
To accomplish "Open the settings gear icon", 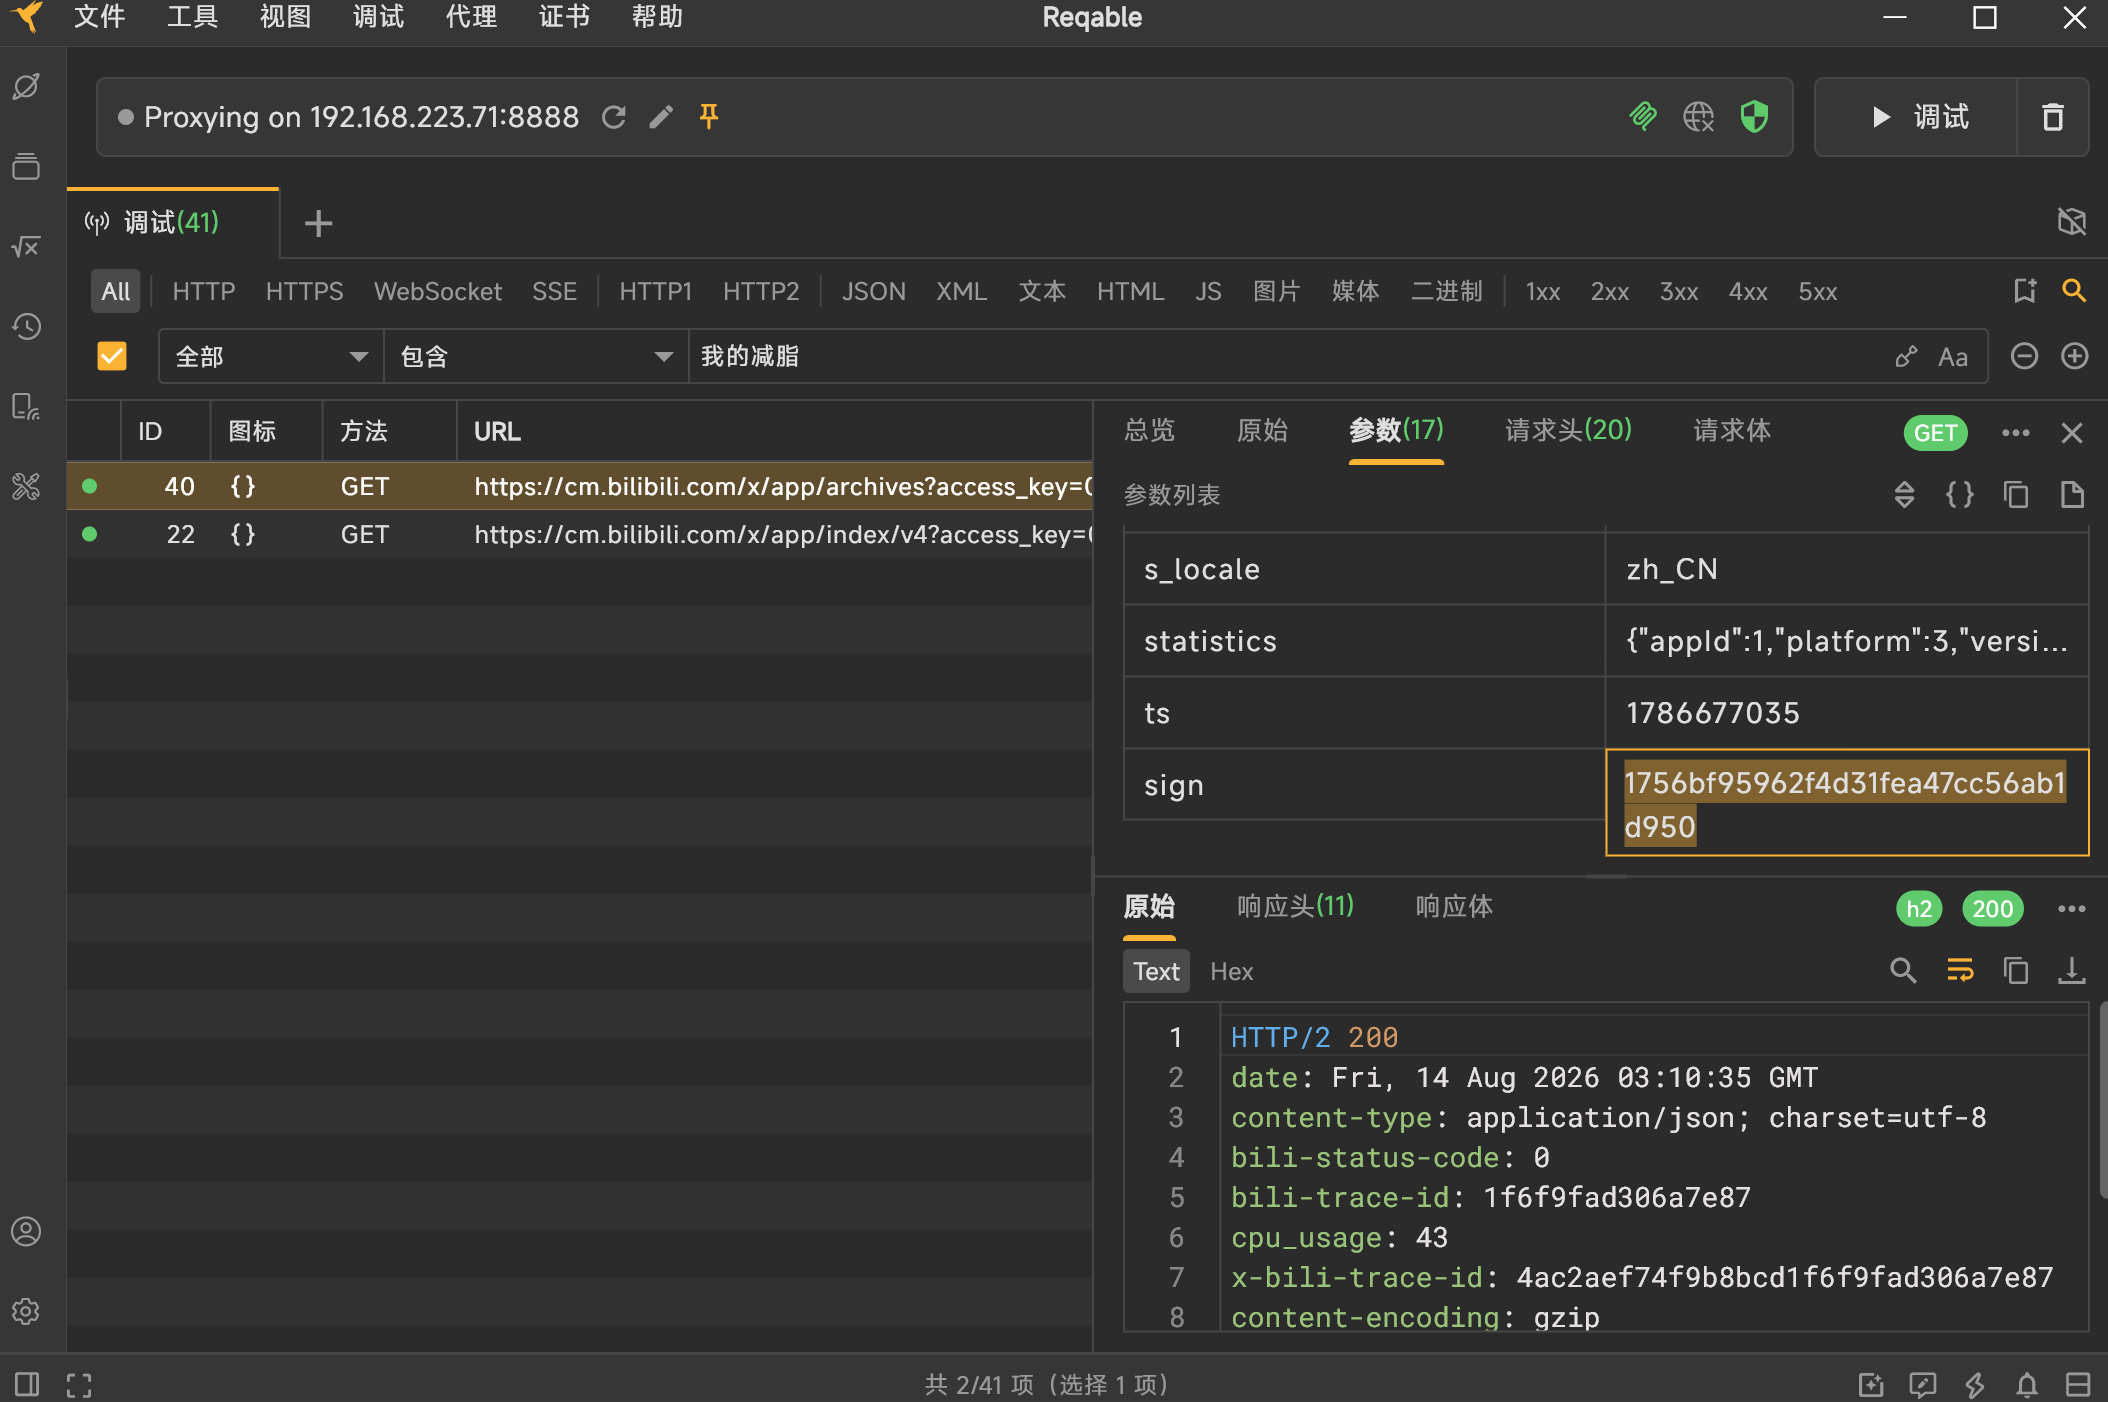I will (x=26, y=1311).
